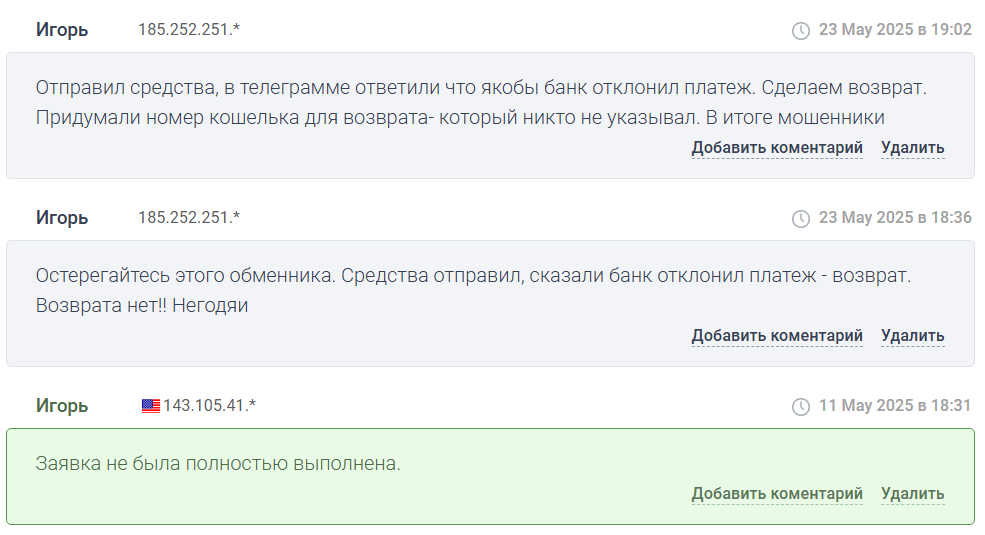The width and height of the screenshot is (985, 535).
Task: Click the clock icon beside 23 May 18:36
Action: pos(800,218)
